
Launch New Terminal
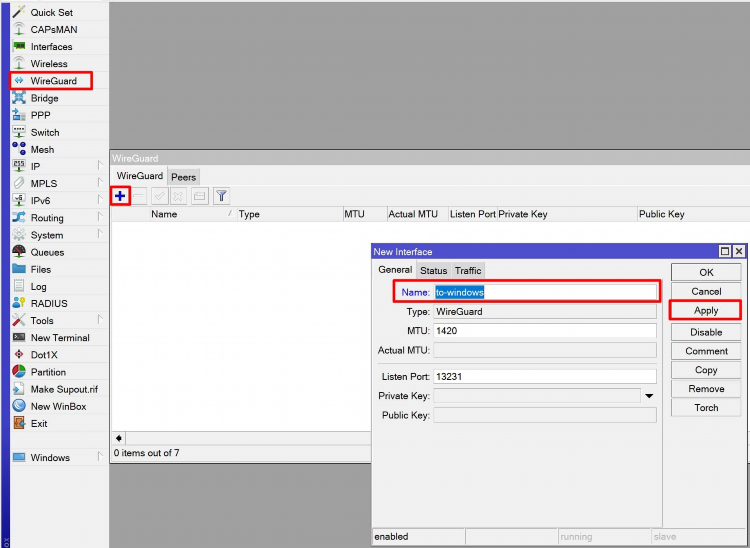pyautogui.click(x=60, y=338)
